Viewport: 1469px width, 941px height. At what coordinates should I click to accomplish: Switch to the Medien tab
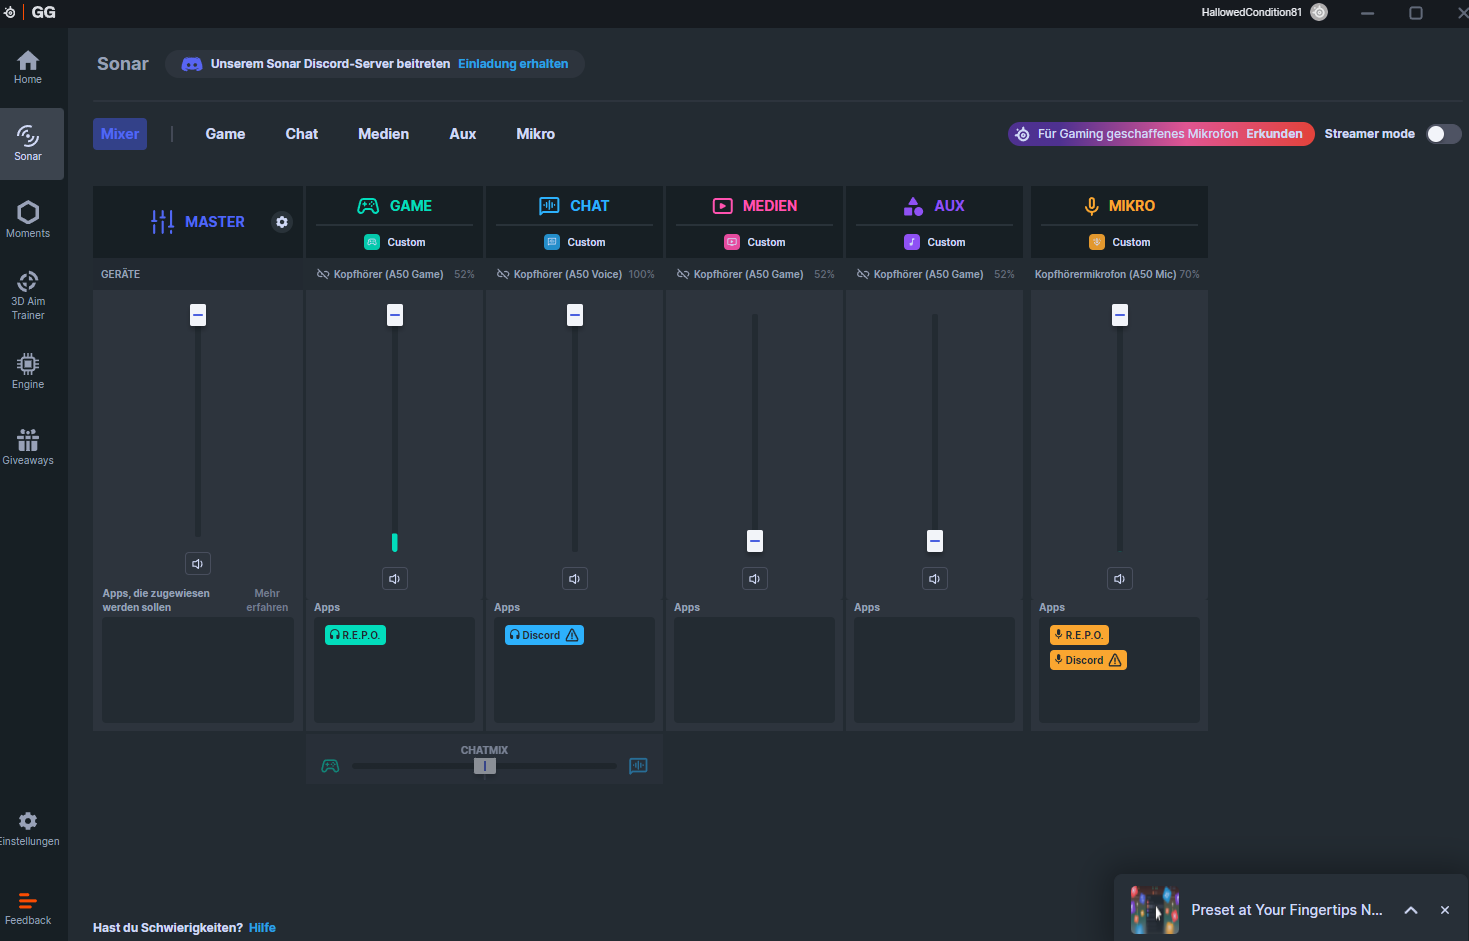(x=384, y=134)
